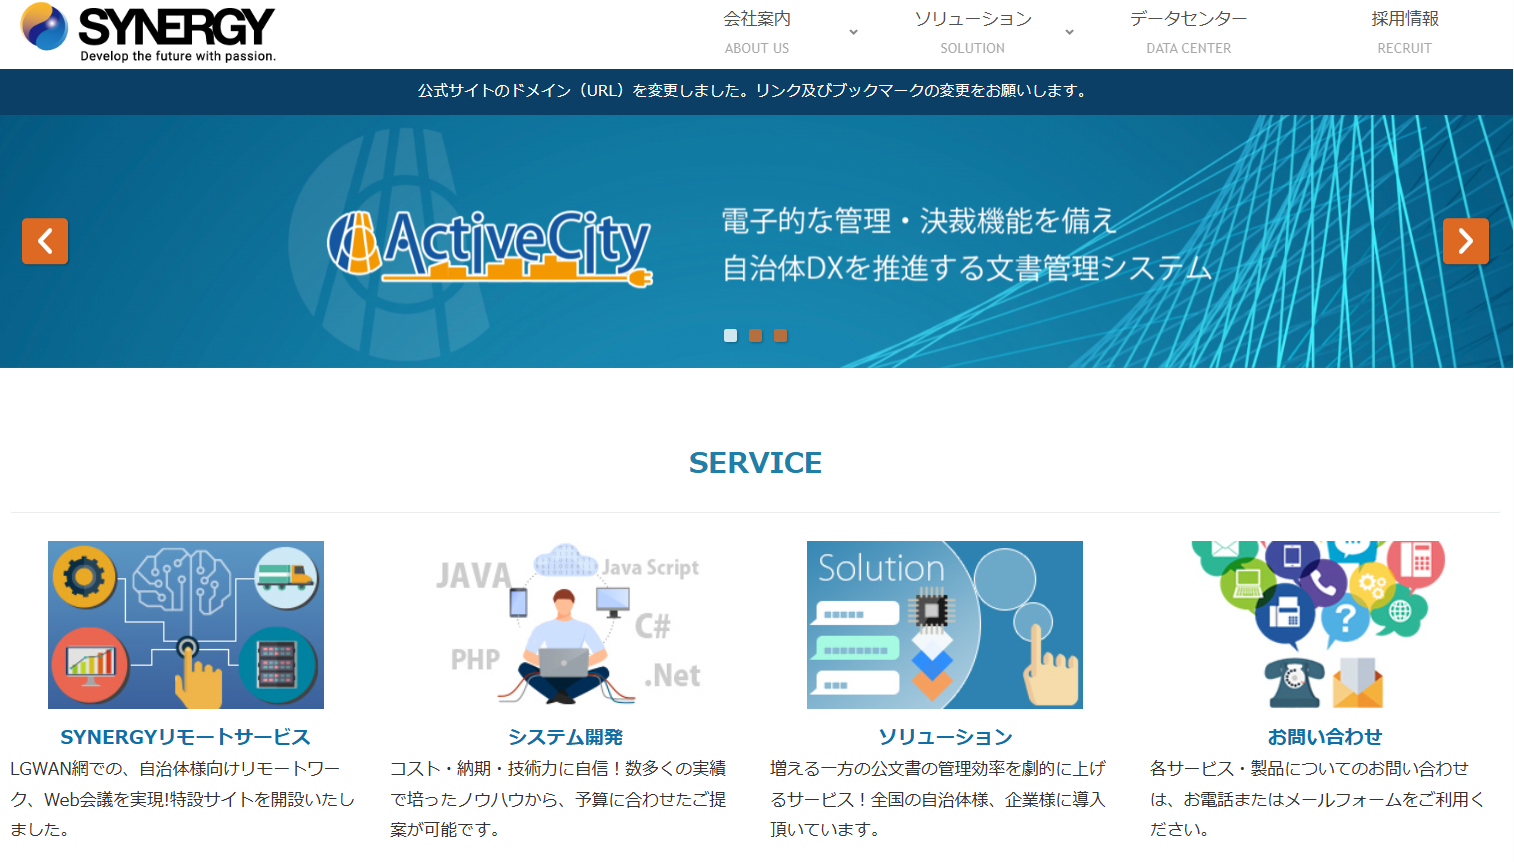Viewport: 1514px width, 862px height.
Task: Click the domain change notice banner text
Action: [755, 91]
